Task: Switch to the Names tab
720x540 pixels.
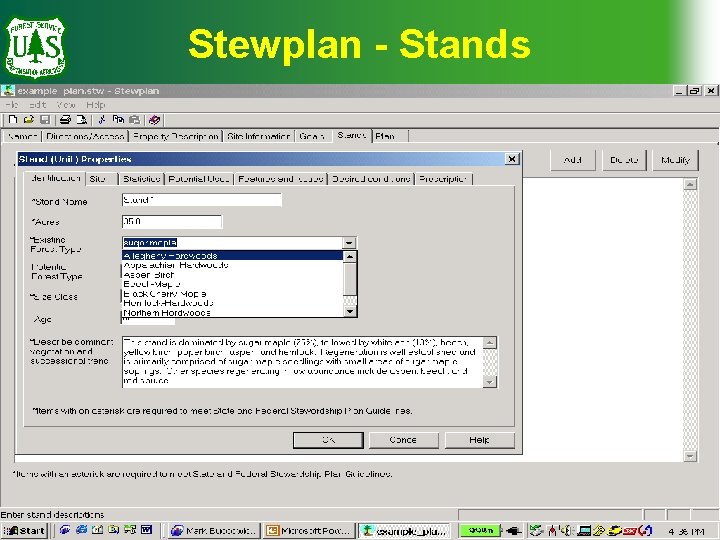Action: [x=22, y=136]
